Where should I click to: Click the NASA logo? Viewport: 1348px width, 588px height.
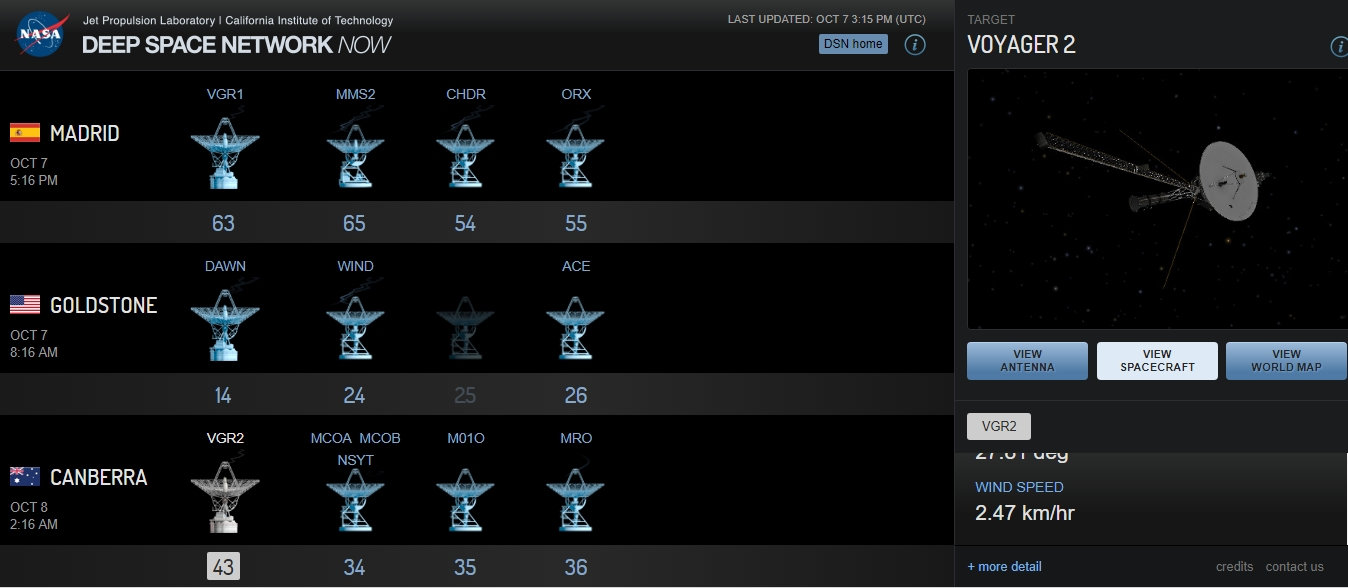(x=42, y=34)
